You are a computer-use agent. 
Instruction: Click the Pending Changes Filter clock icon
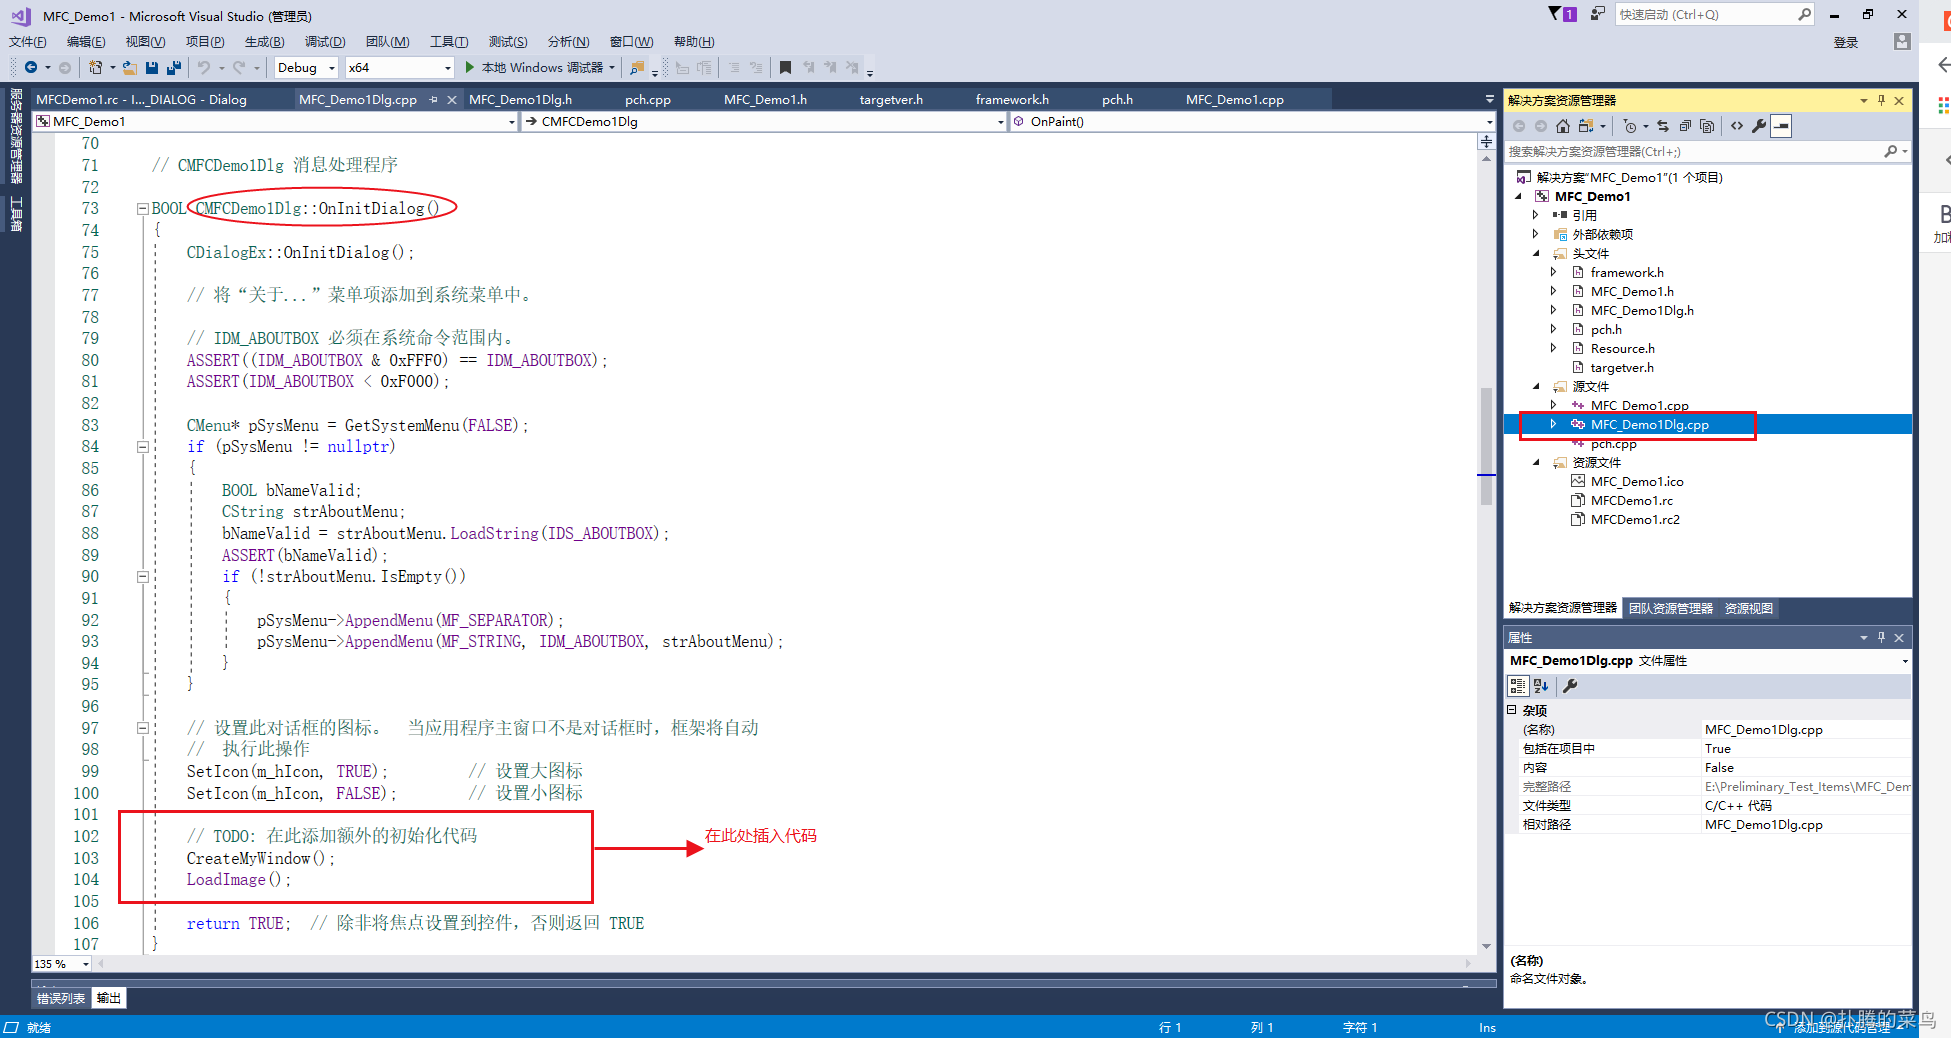pos(1631,126)
